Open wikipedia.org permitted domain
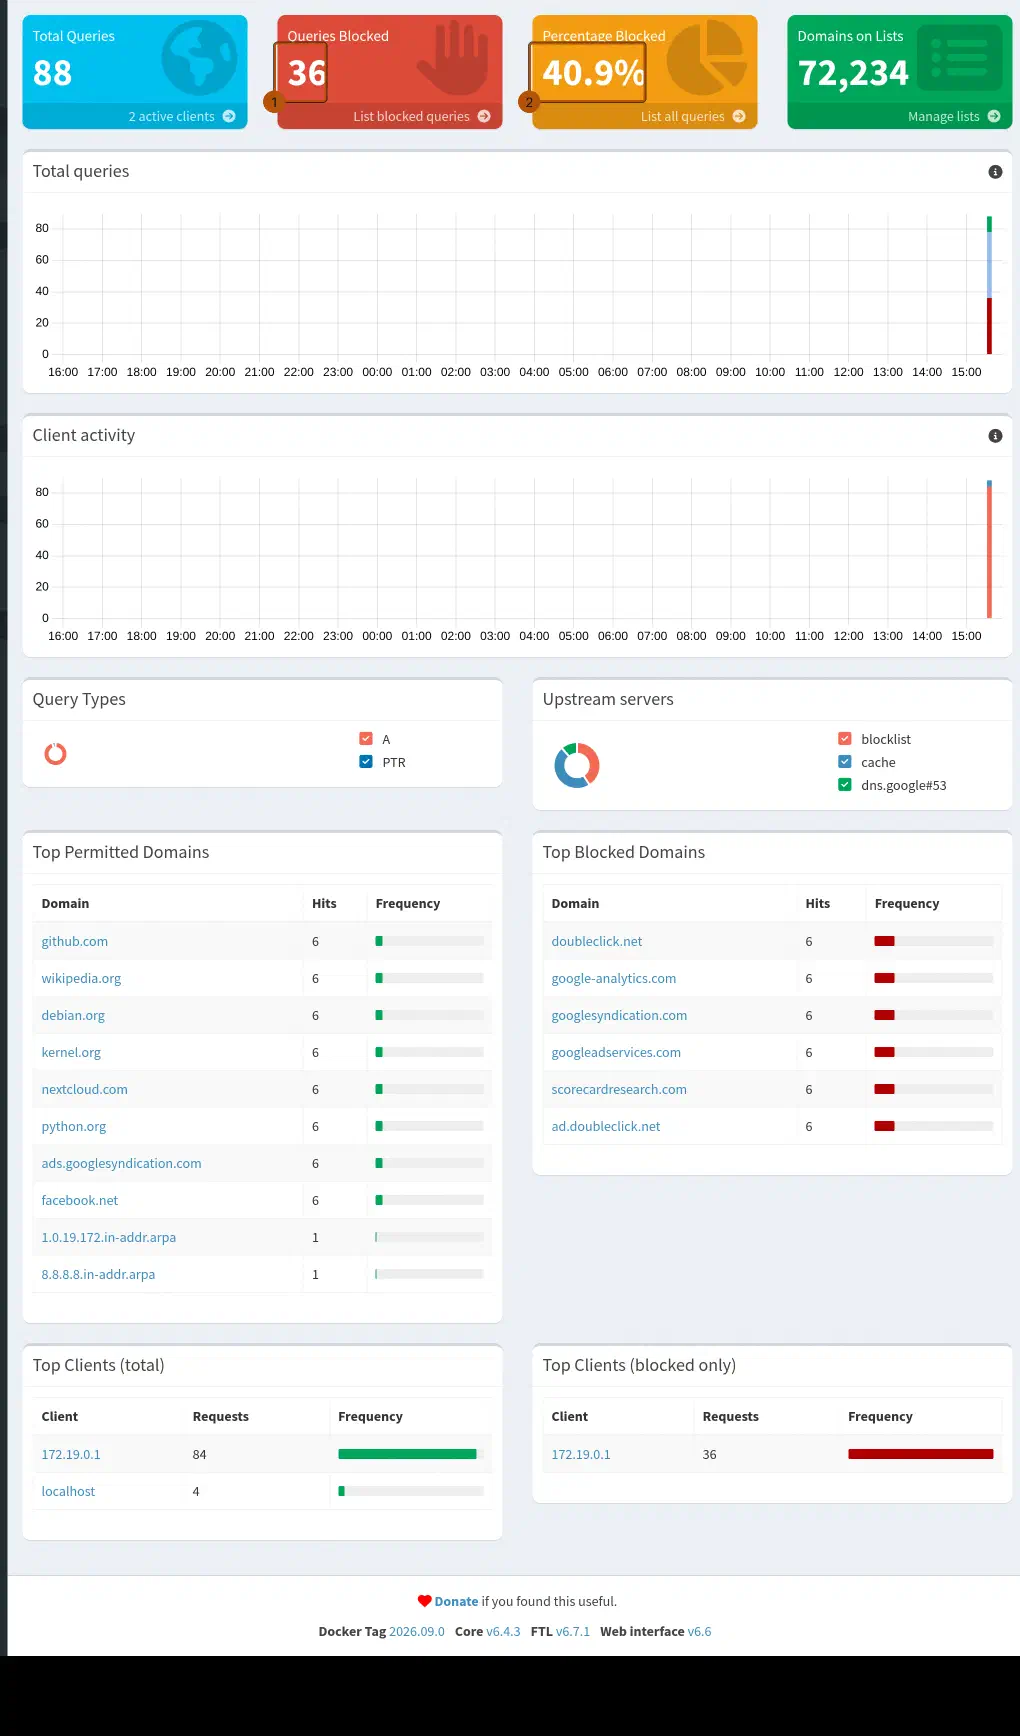Screen dimensions: 1020x1736 click(81, 978)
